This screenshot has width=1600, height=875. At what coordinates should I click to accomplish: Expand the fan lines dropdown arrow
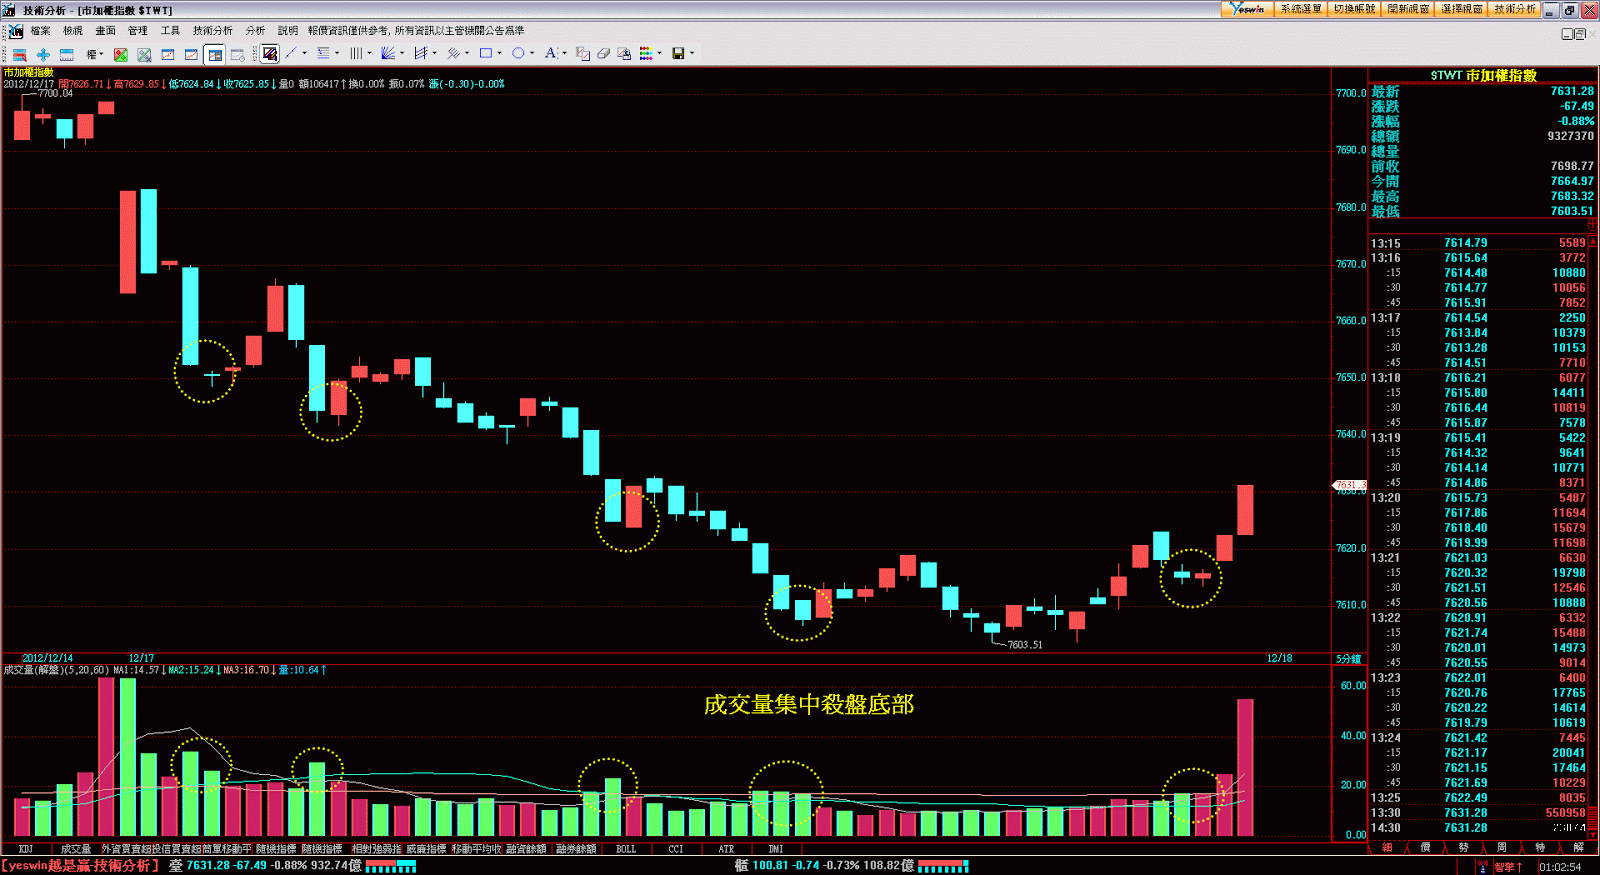(401, 54)
